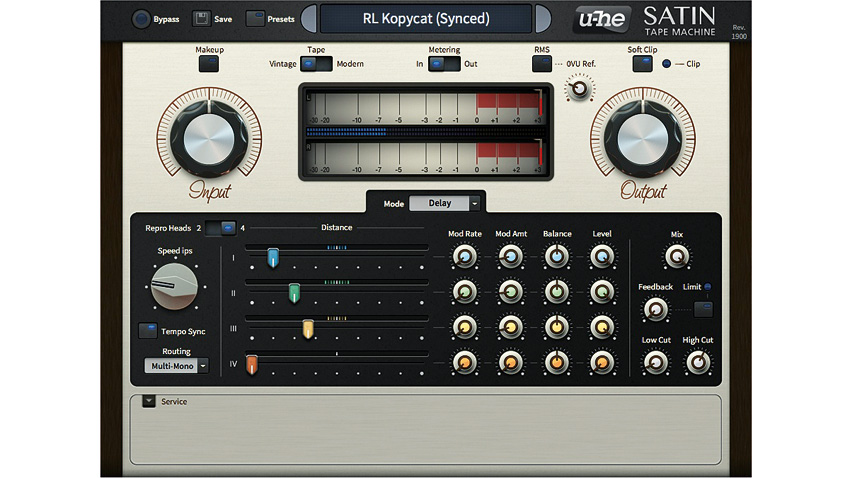Click Level knob for head I
Viewport: 850px width, 478px height.
click(602, 256)
